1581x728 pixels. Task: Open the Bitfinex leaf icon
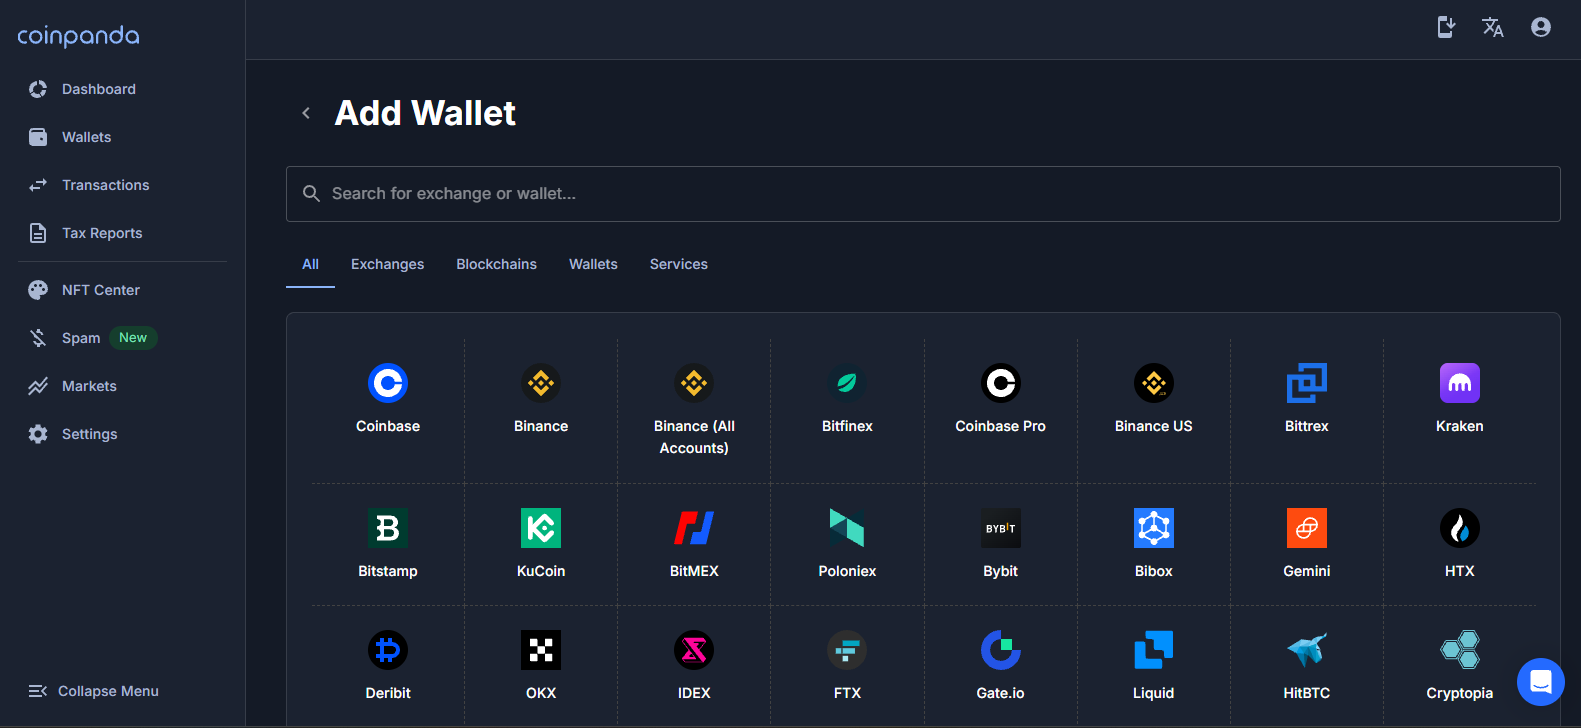847,383
